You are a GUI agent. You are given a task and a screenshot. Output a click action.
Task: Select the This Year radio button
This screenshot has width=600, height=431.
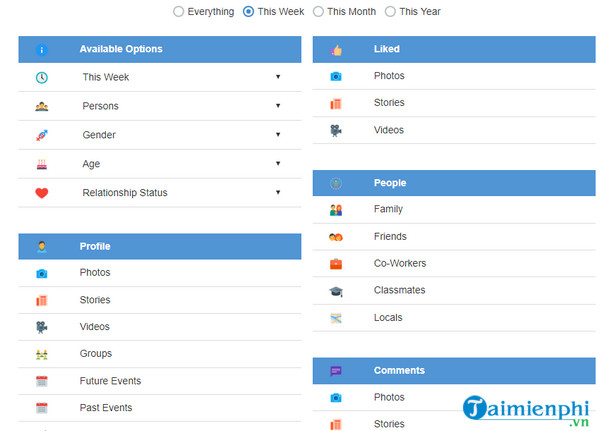(391, 12)
